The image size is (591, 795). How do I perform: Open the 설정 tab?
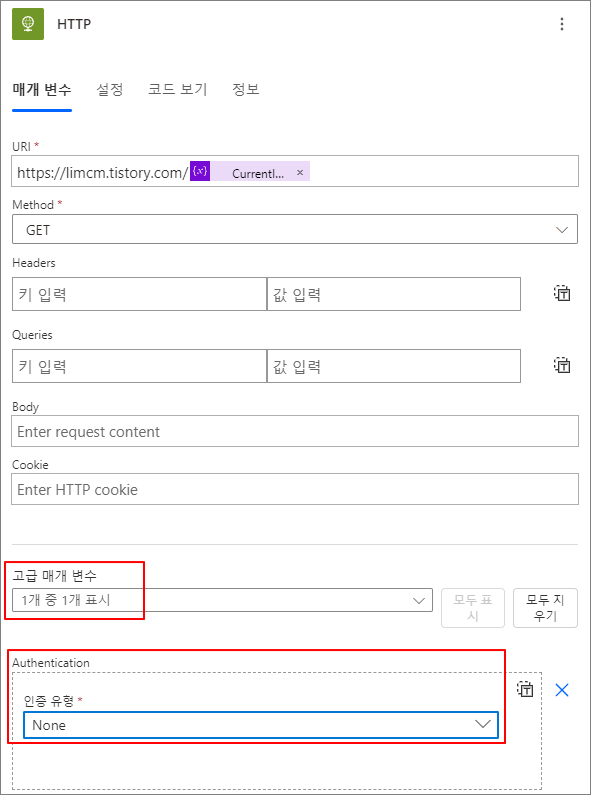pyautogui.click(x=110, y=90)
